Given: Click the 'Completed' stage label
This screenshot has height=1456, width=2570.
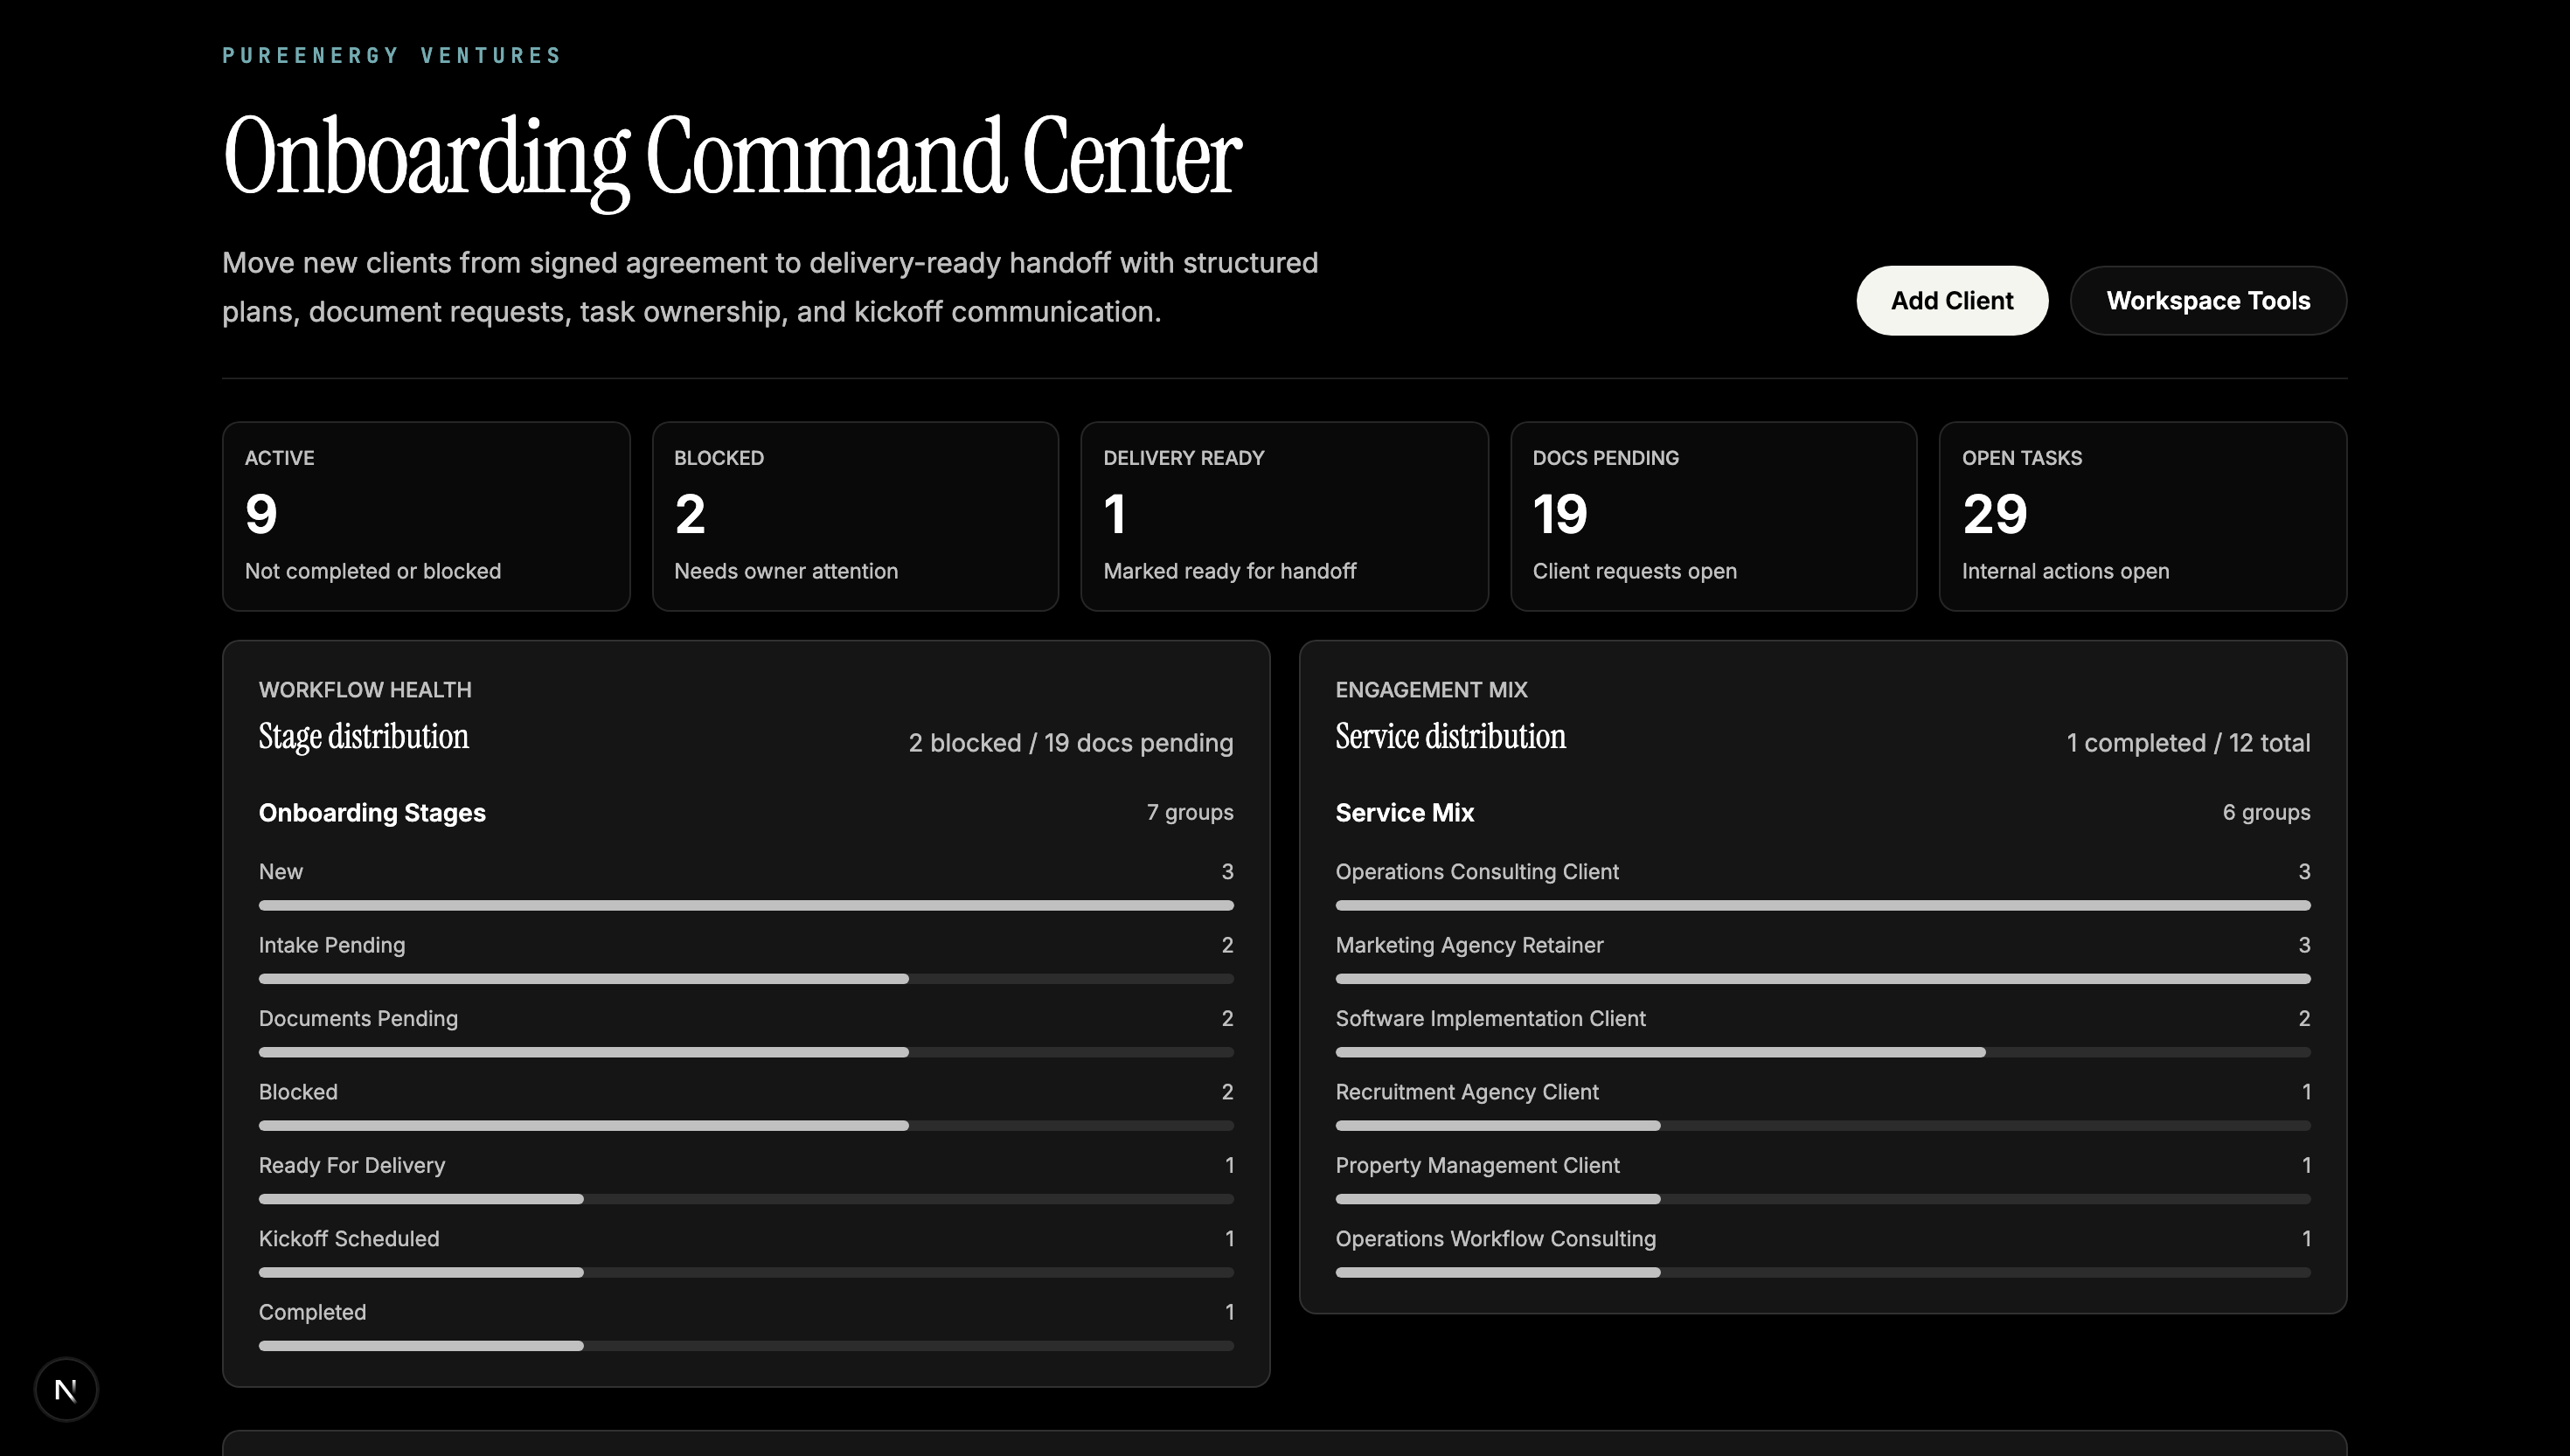Looking at the screenshot, I should [312, 1312].
